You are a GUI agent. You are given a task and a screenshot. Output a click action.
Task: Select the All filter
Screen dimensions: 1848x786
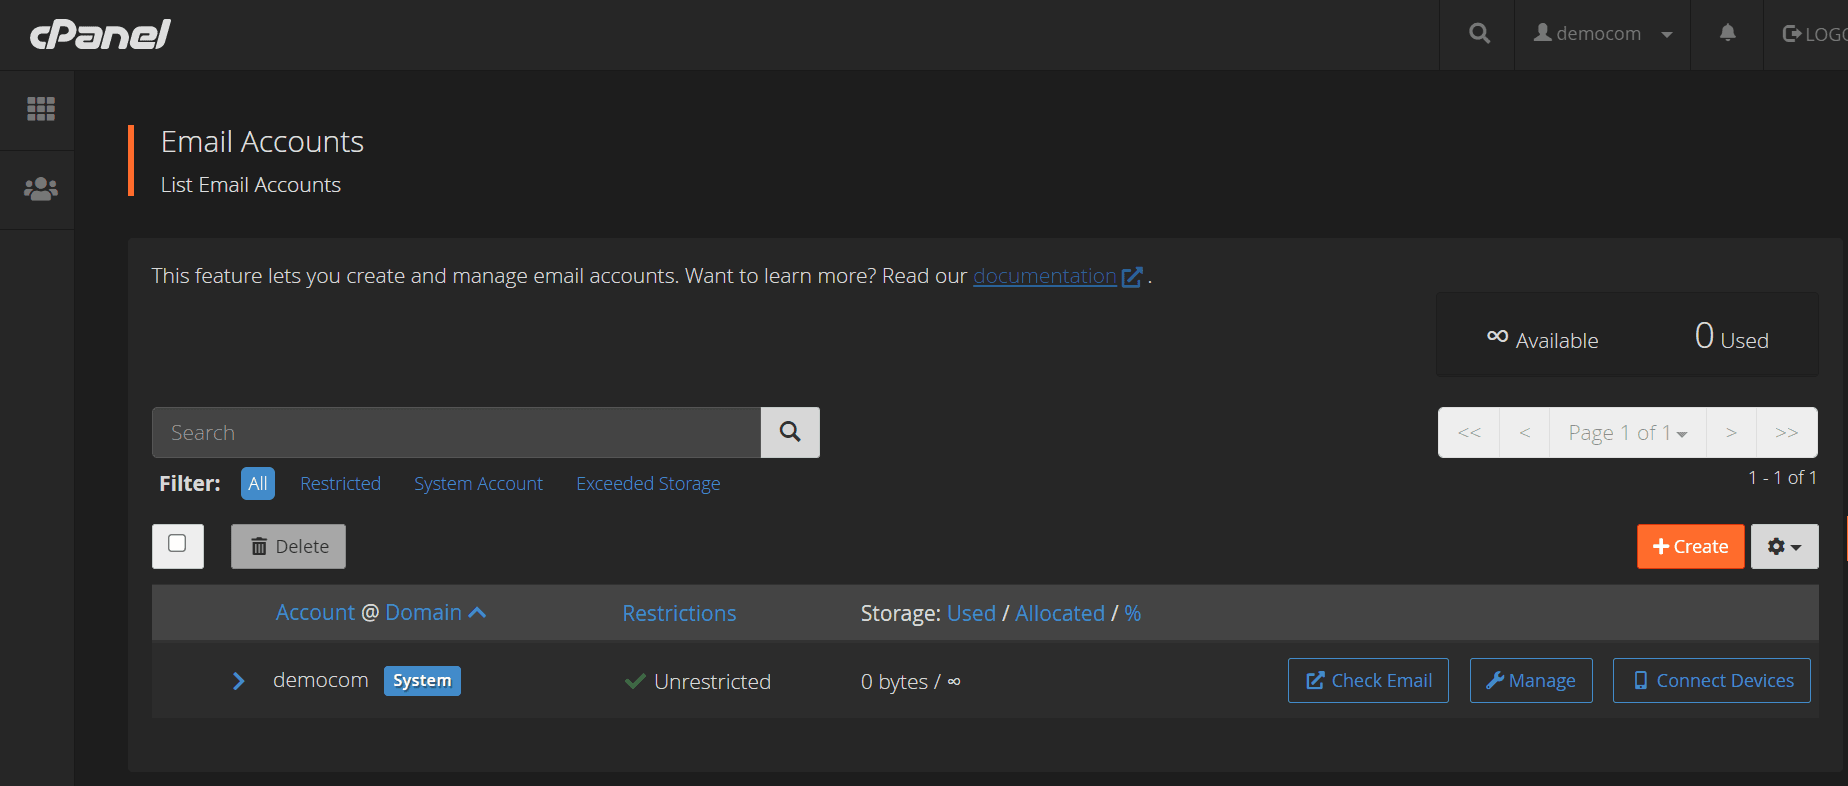point(257,484)
